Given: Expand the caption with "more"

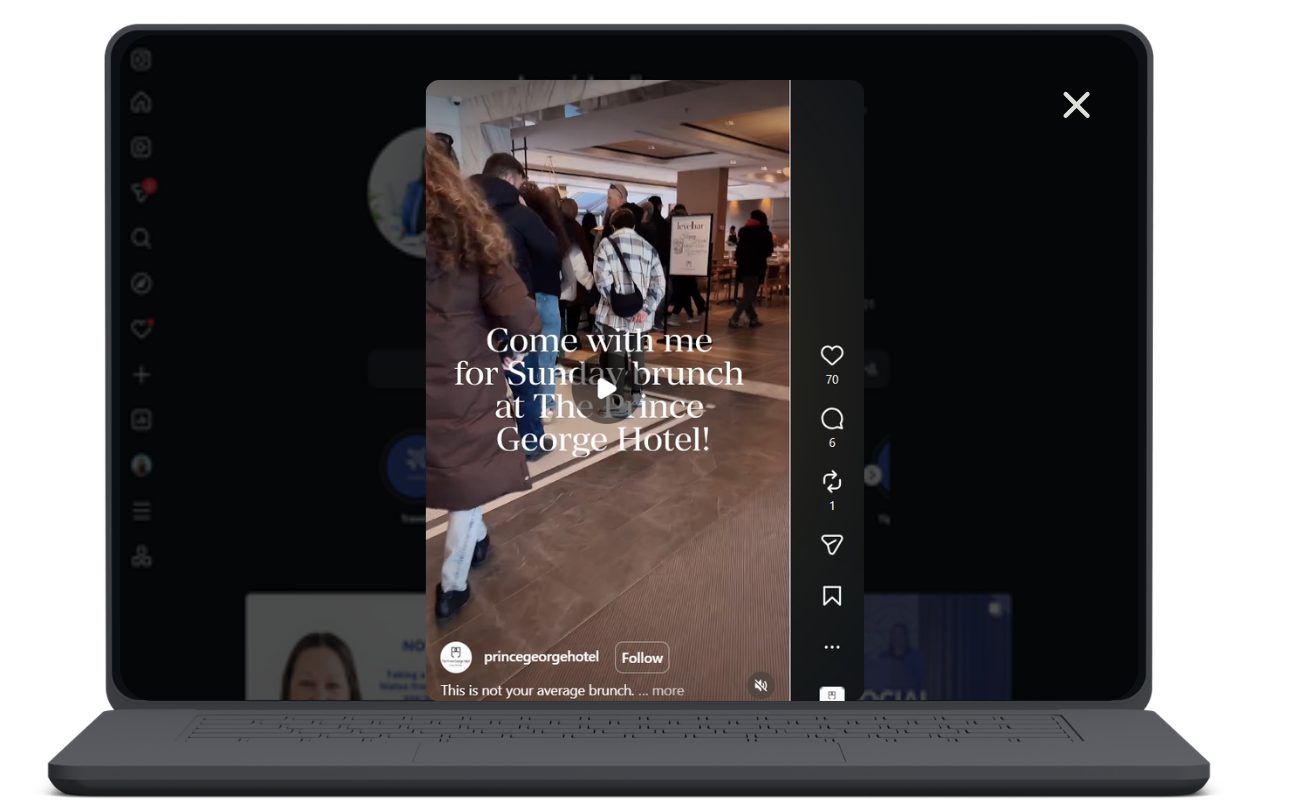Looking at the screenshot, I should pos(668,690).
